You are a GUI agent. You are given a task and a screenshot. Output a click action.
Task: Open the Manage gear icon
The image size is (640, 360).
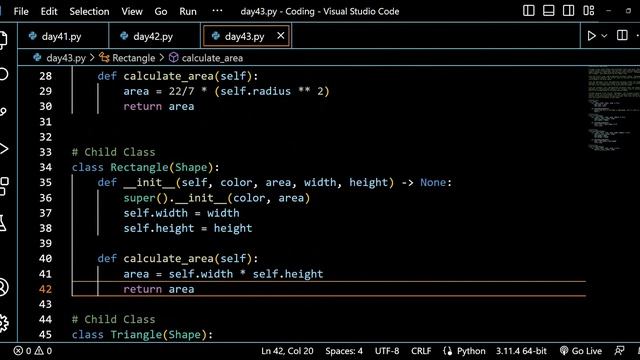[3, 323]
